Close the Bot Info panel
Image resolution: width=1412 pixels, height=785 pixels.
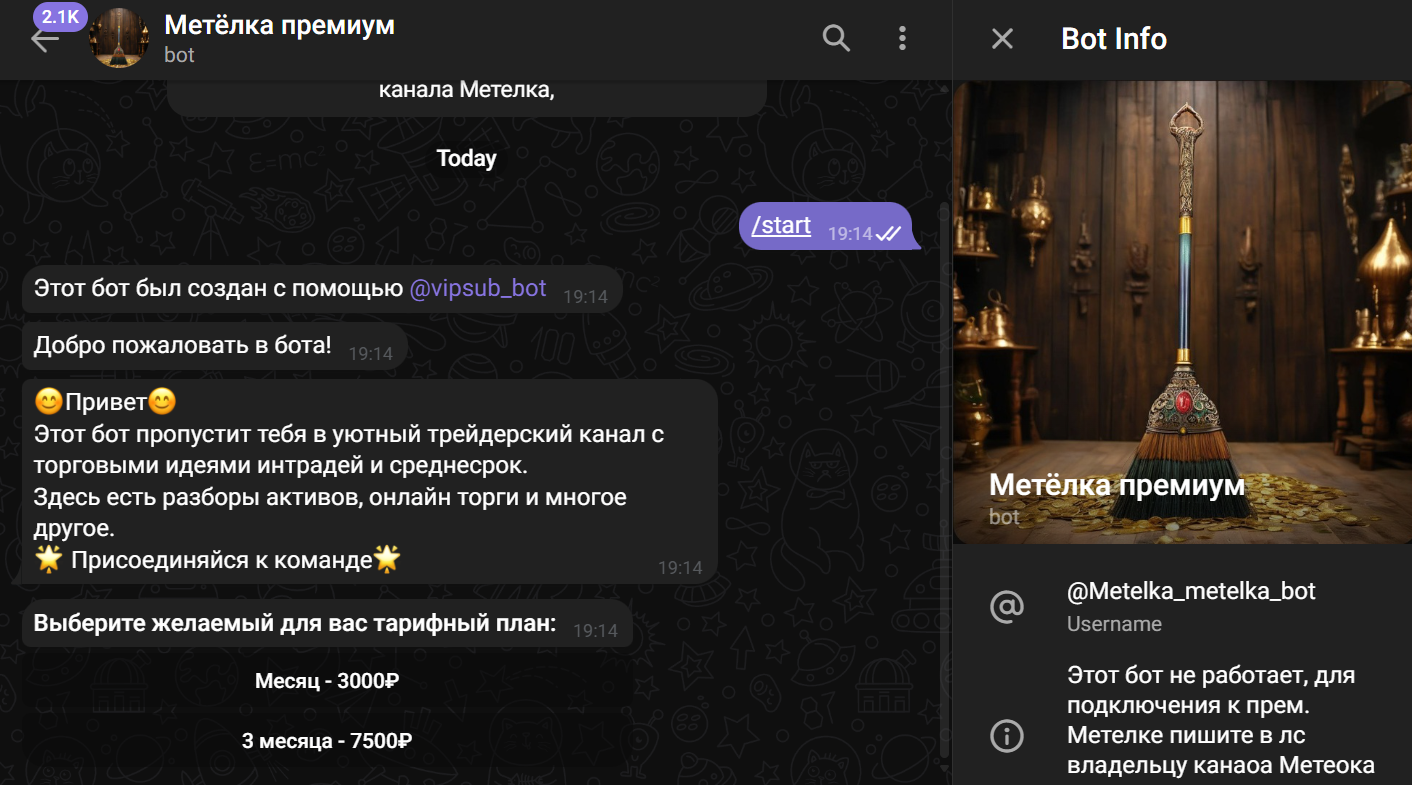tap(1002, 39)
